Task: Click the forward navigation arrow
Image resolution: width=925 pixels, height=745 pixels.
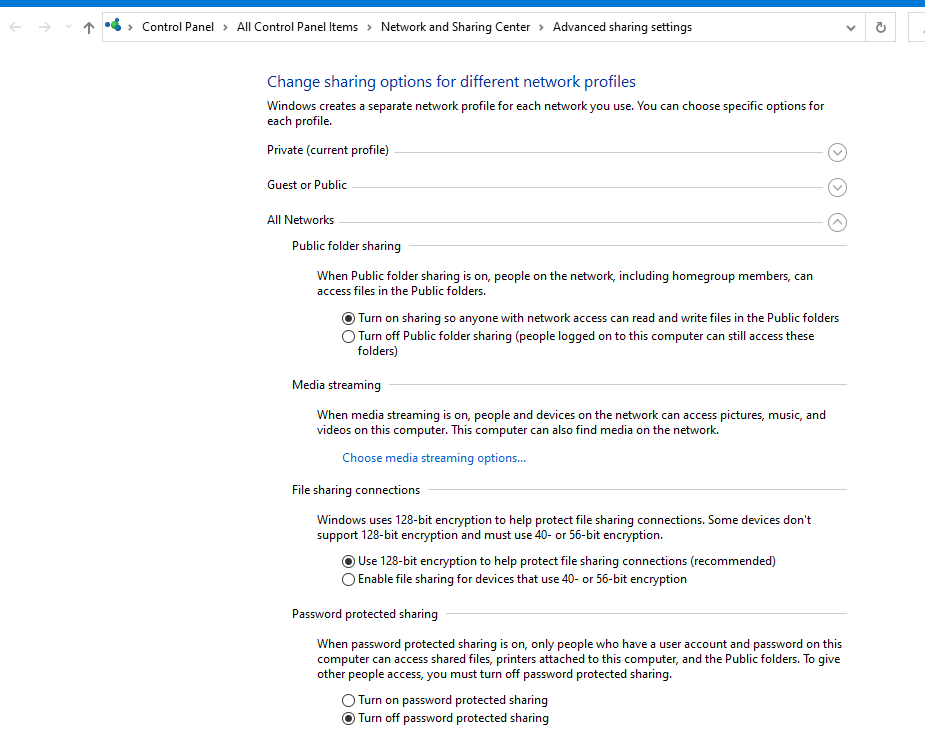Action: (x=44, y=27)
